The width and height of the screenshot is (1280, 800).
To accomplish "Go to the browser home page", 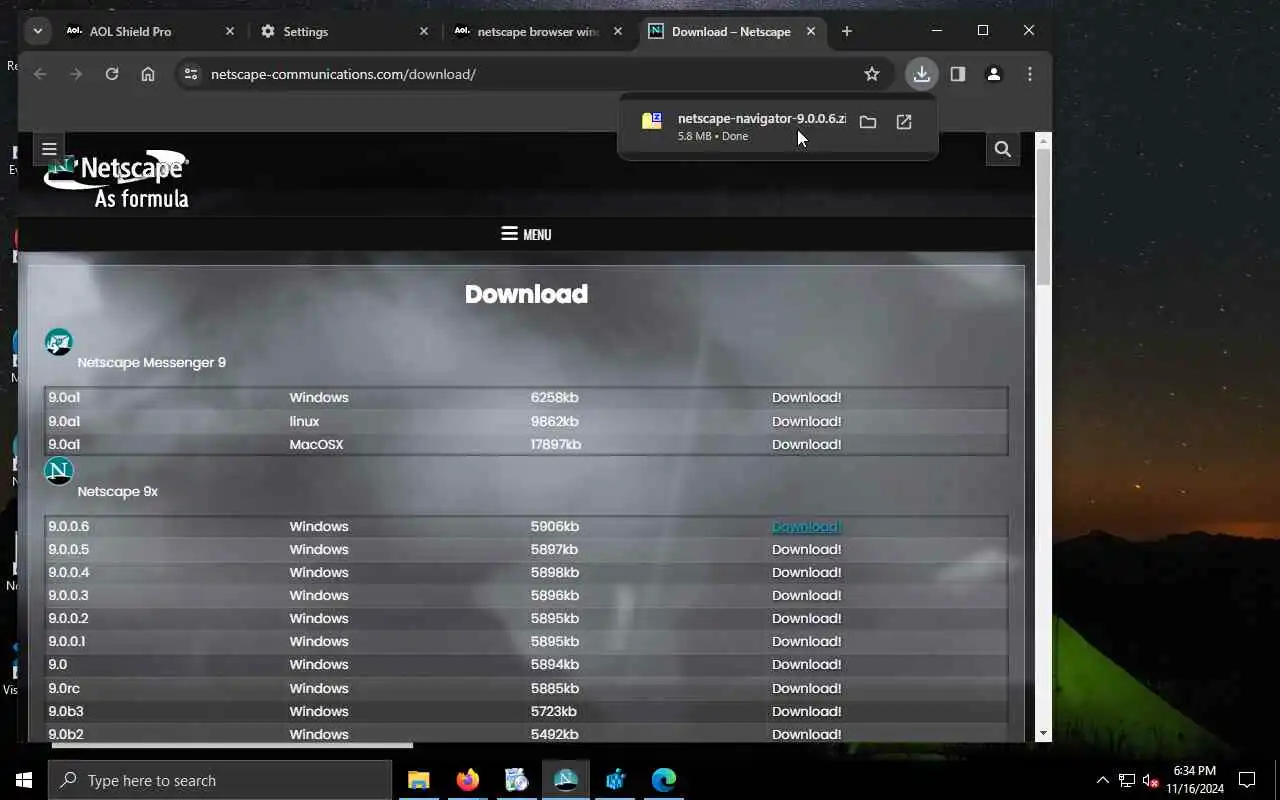I will (148, 74).
